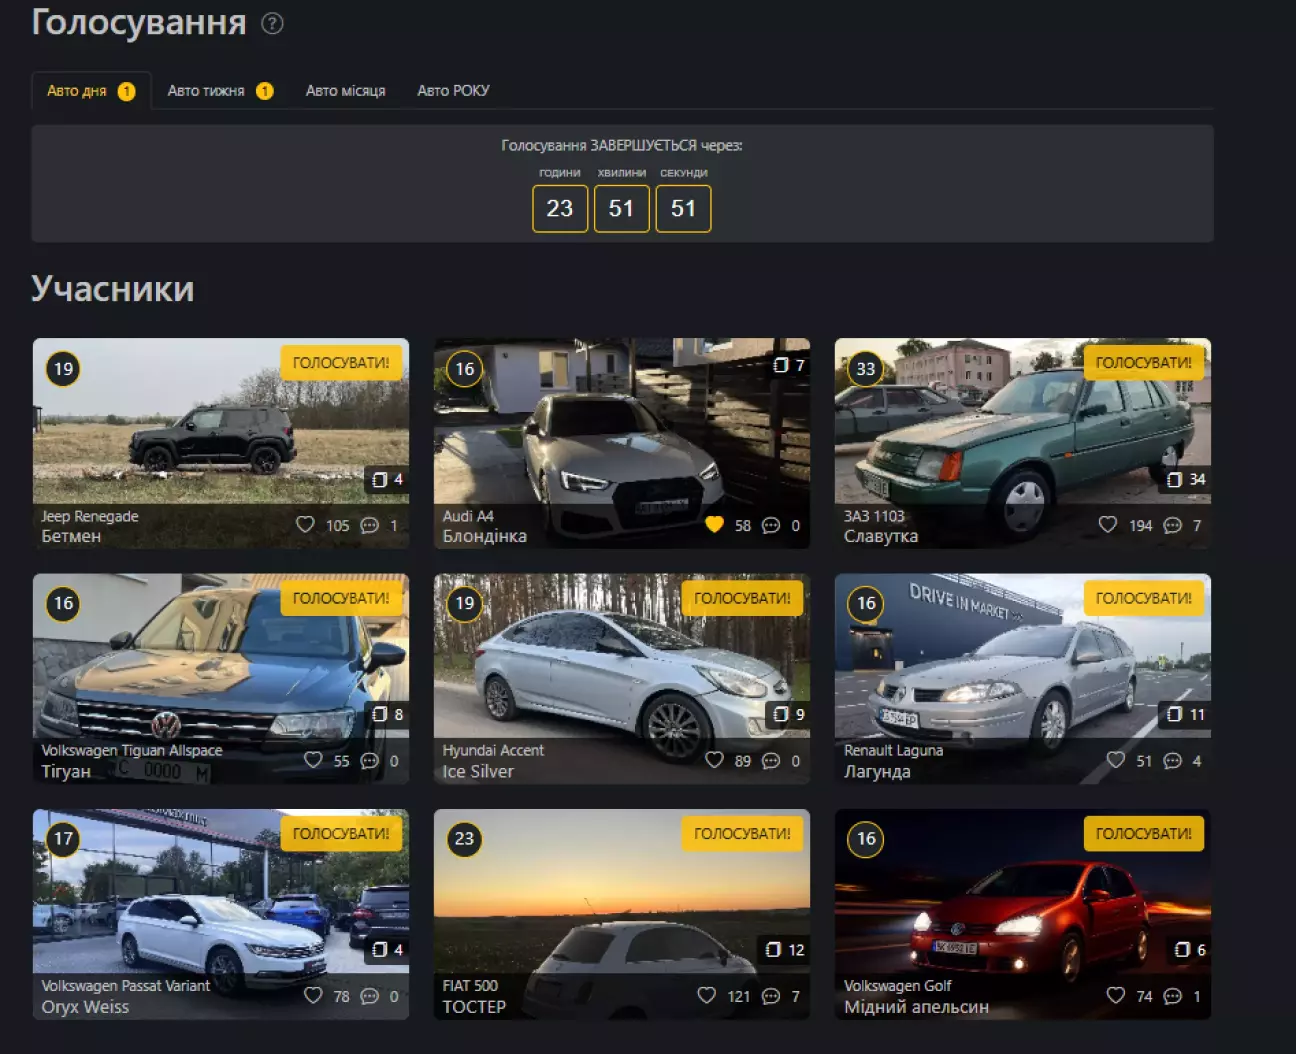
Task: Click the hours countdown box showing 23
Action: point(560,208)
